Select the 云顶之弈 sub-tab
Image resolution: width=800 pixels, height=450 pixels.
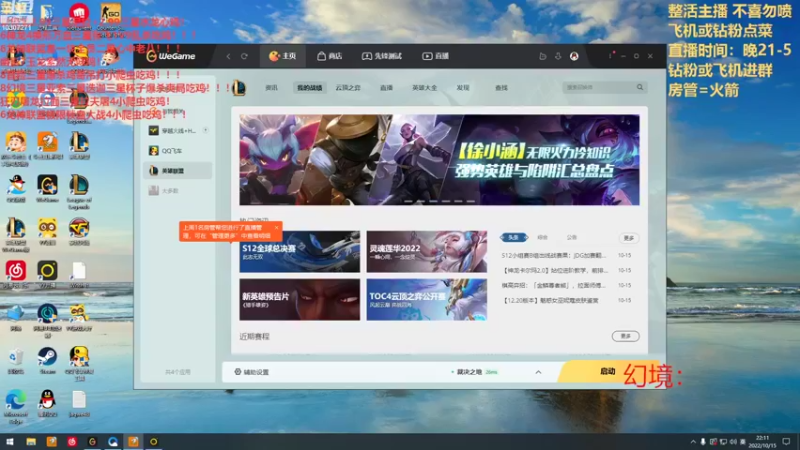348,88
